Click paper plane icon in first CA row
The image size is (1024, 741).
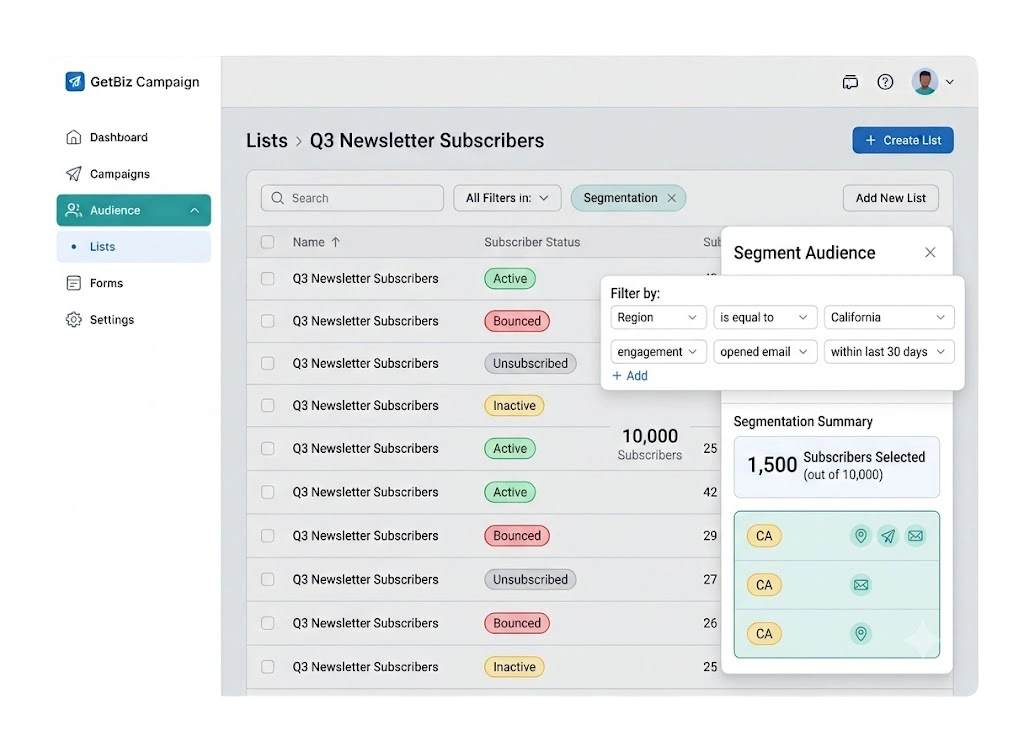click(x=888, y=536)
